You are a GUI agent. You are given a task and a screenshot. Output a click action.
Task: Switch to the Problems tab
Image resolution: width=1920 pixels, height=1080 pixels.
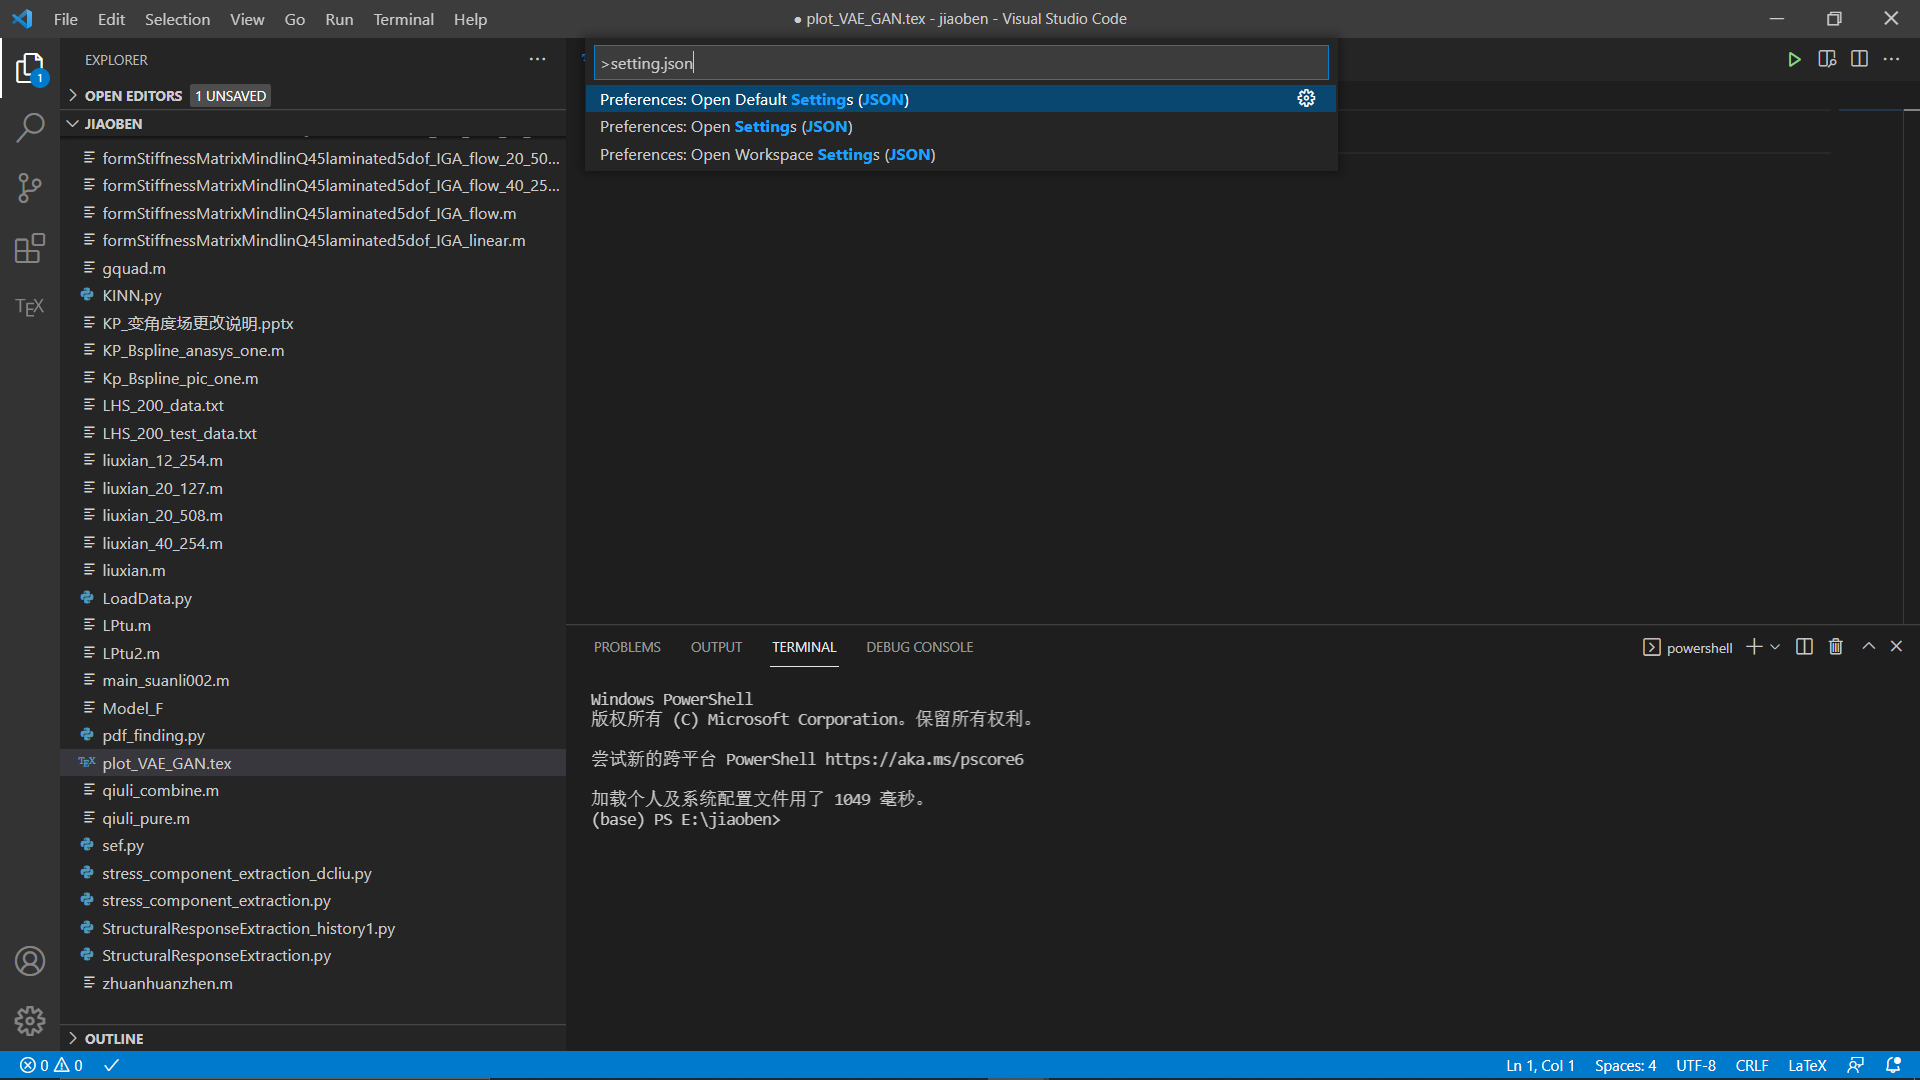click(x=627, y=647)
